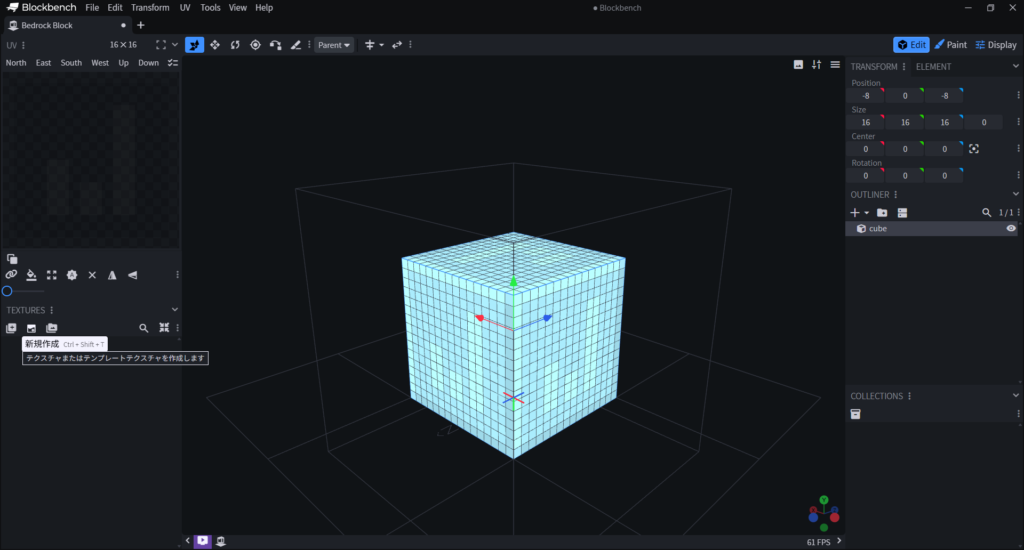Switch to the Element tab

(x=933, y=67)
